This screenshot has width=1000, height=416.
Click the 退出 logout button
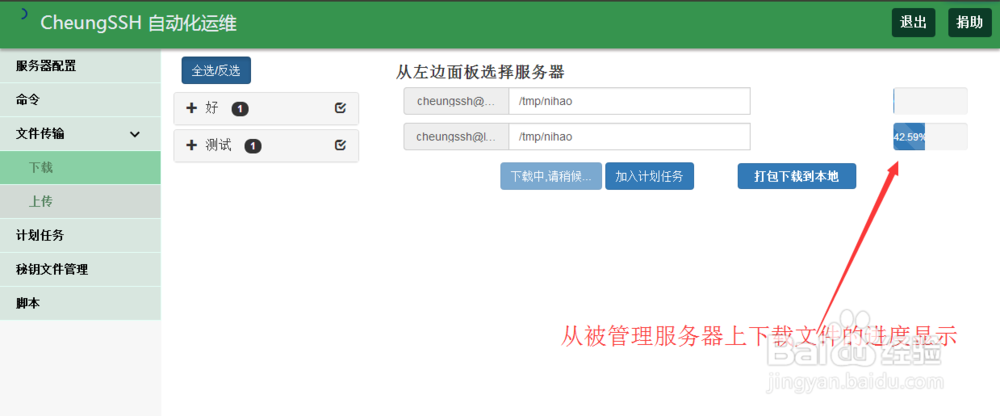pyautogui.click(x=913, y=22)
